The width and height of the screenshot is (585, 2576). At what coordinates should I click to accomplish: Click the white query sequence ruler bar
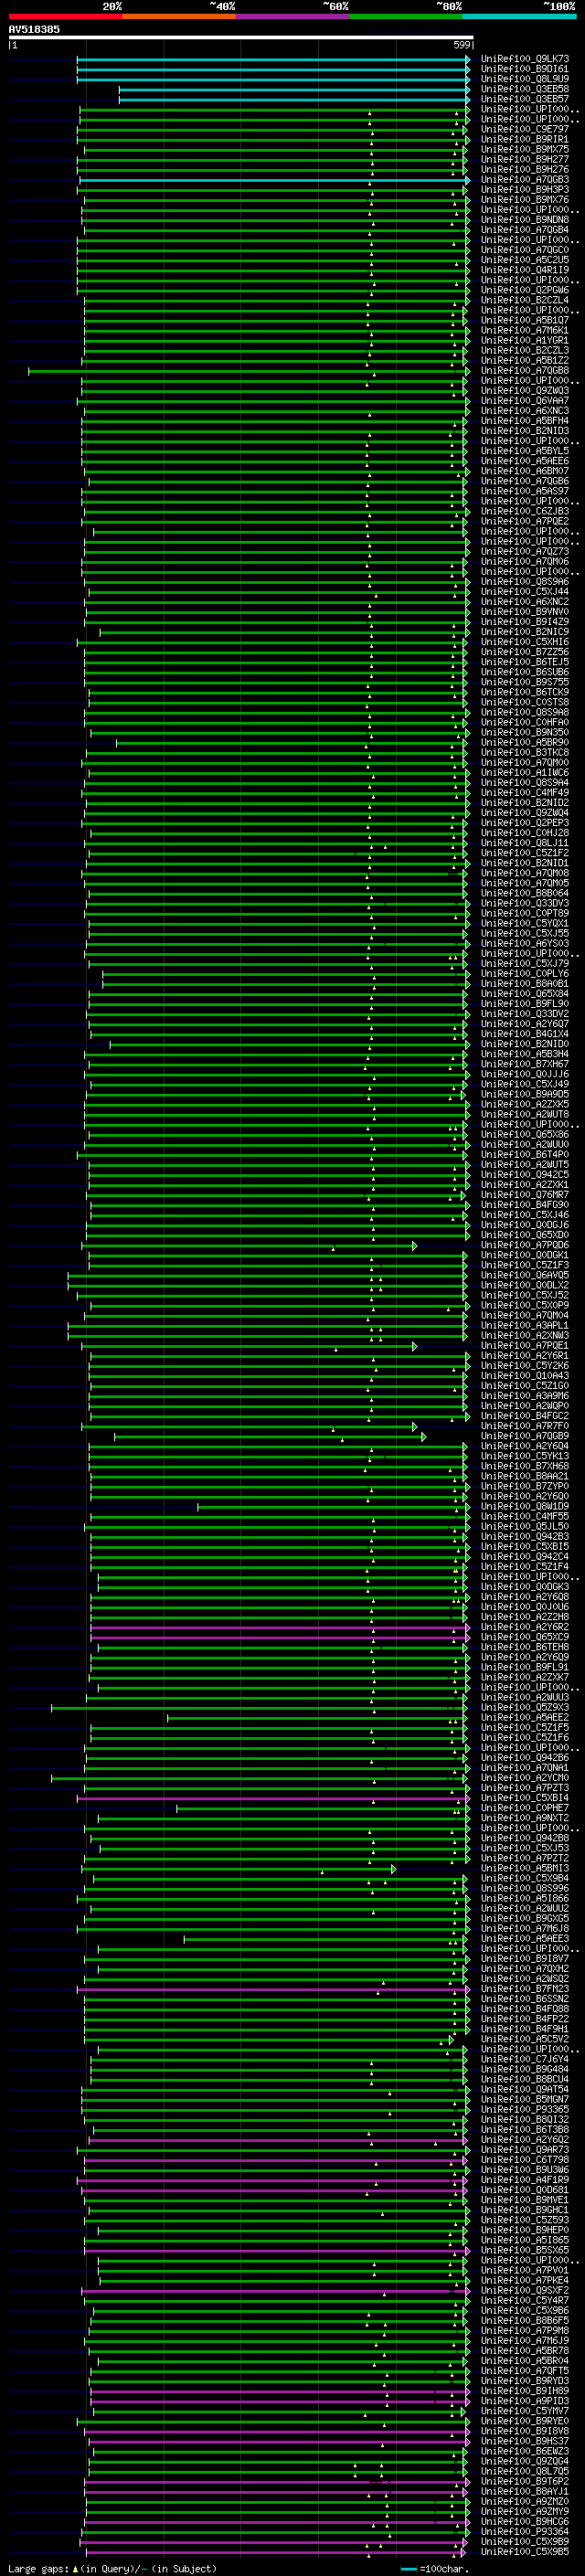241,38
